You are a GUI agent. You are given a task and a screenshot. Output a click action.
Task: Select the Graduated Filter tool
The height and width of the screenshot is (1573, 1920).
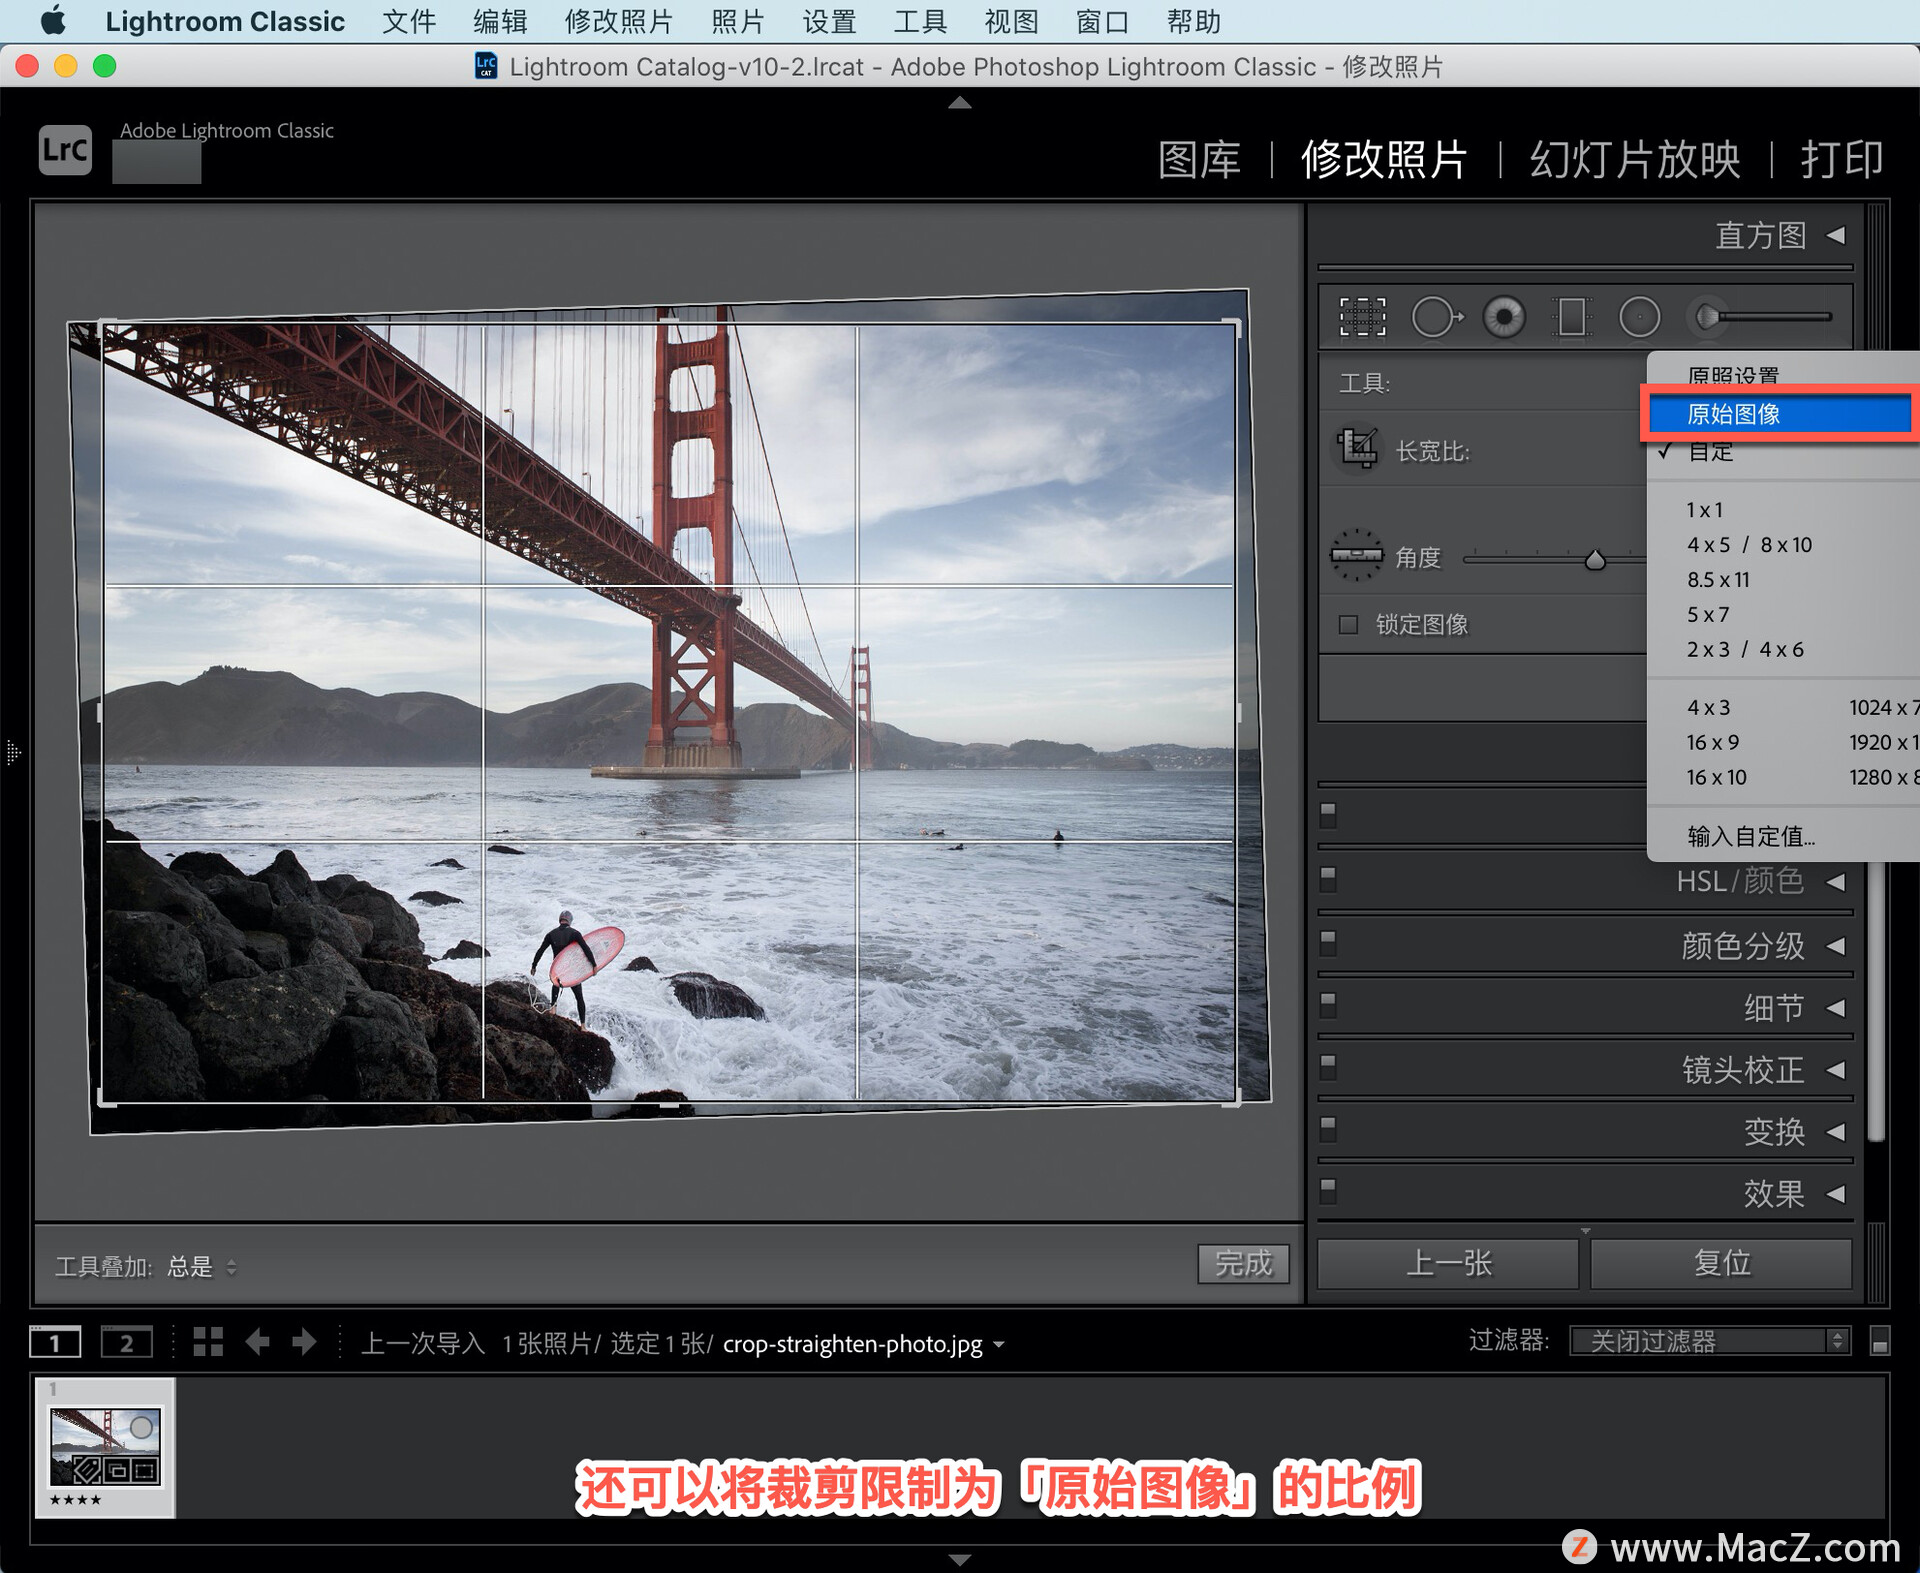(x=1572, y=317)
